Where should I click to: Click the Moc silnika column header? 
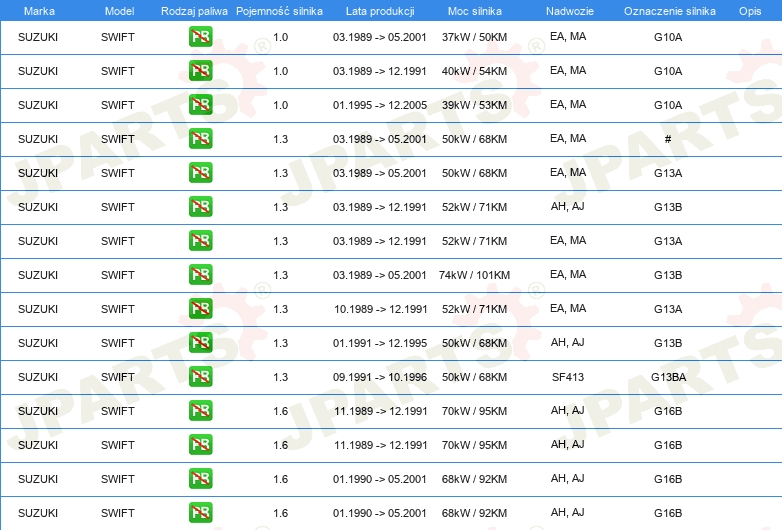tap(475, 11)
